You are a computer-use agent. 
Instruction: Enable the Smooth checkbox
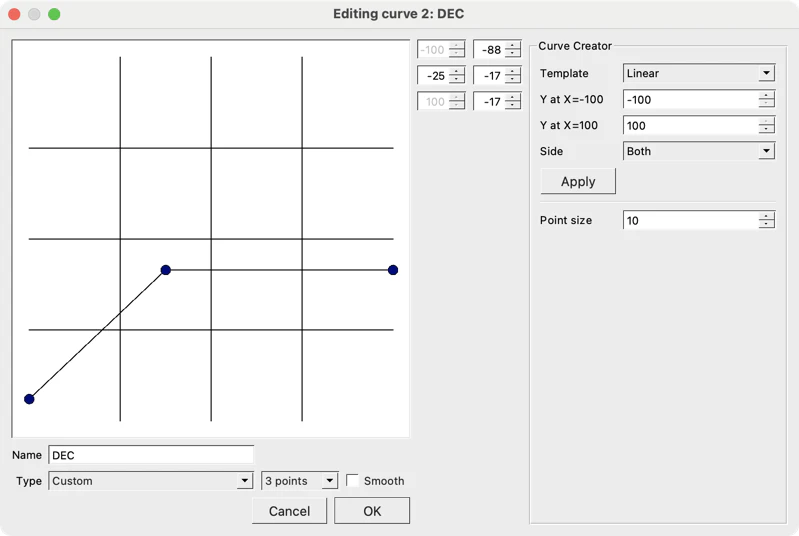353,481
